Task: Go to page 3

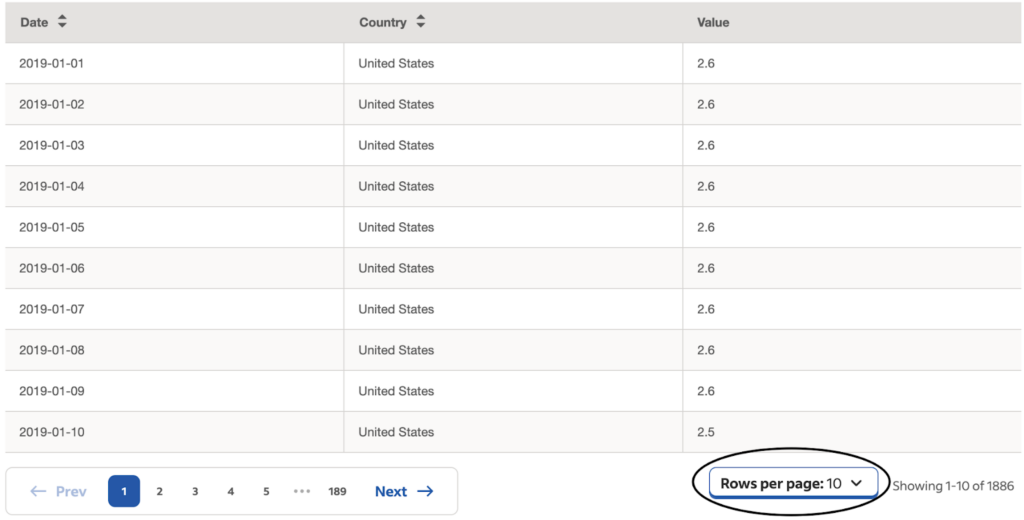Action: tap(195, 491)
